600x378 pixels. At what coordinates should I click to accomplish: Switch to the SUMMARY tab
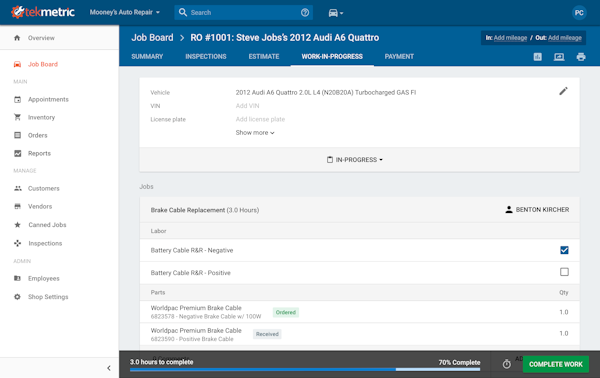[x=147, y=57]
